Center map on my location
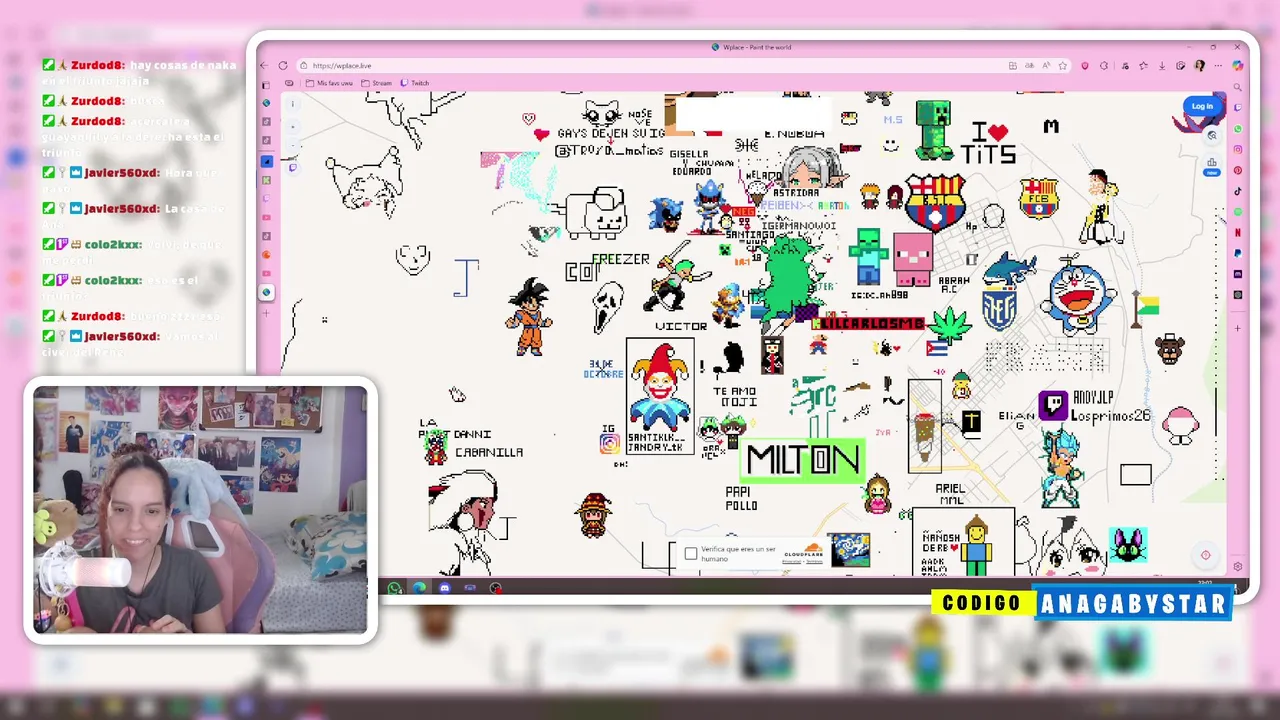The height and width of the screenshot is (720, 1280). (1205, 555)
